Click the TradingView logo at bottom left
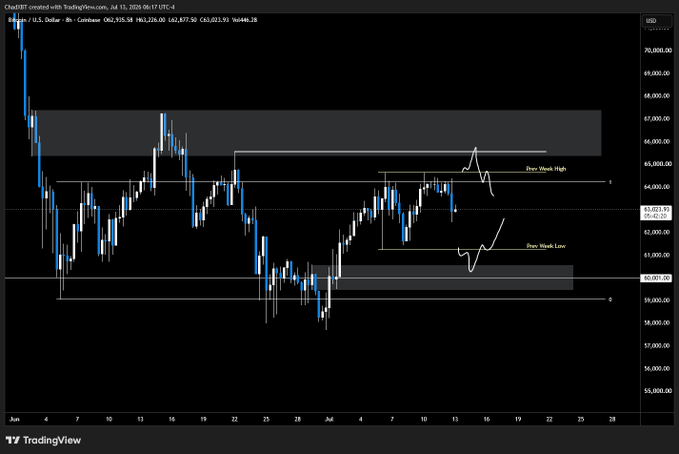 point(43,440)
